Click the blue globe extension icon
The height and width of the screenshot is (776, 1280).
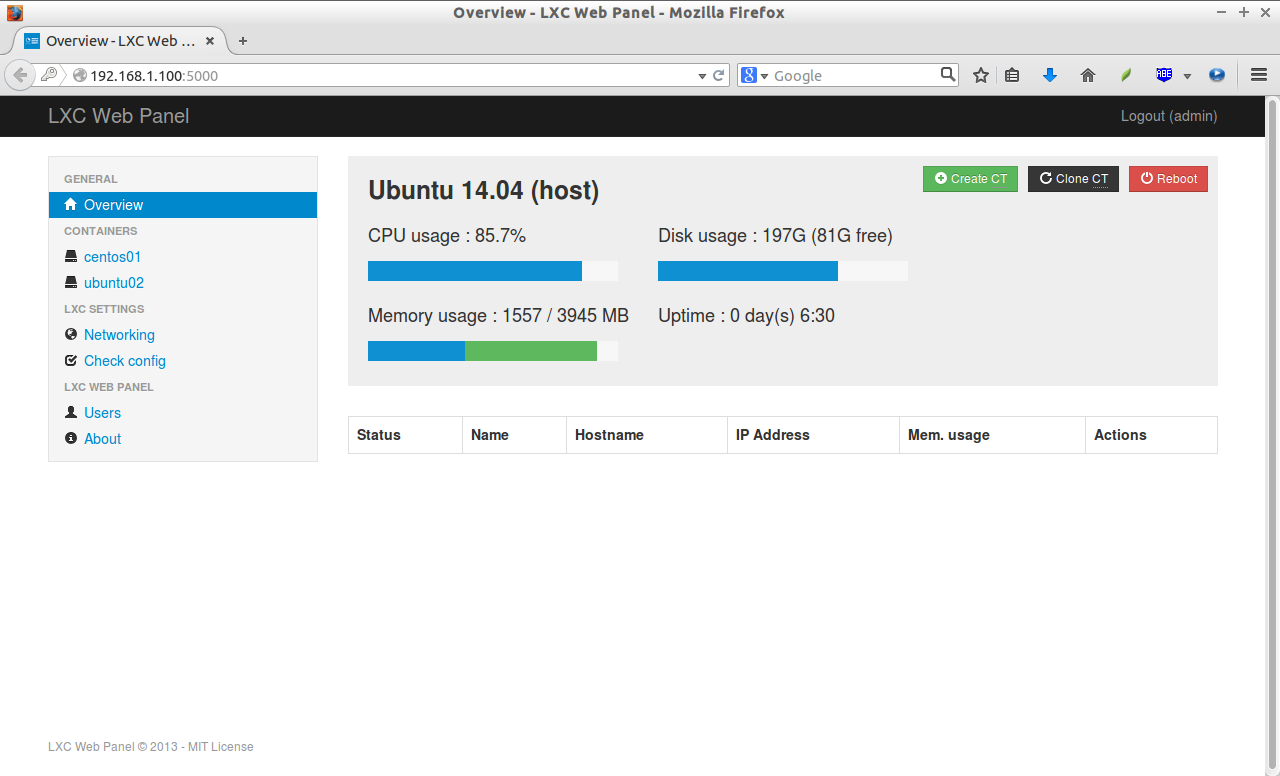point(1217,75)
